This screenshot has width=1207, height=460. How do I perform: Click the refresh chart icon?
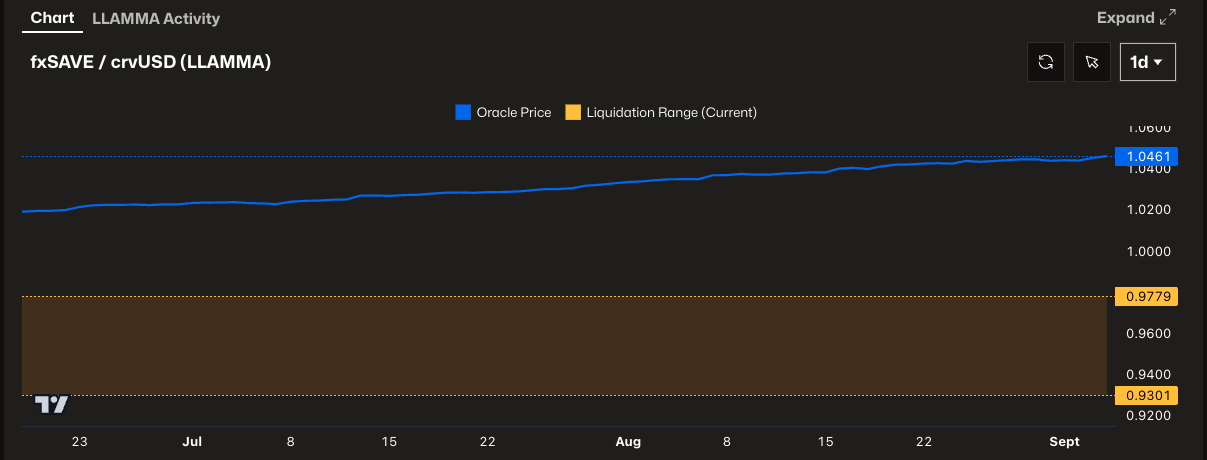(1046, 62)
